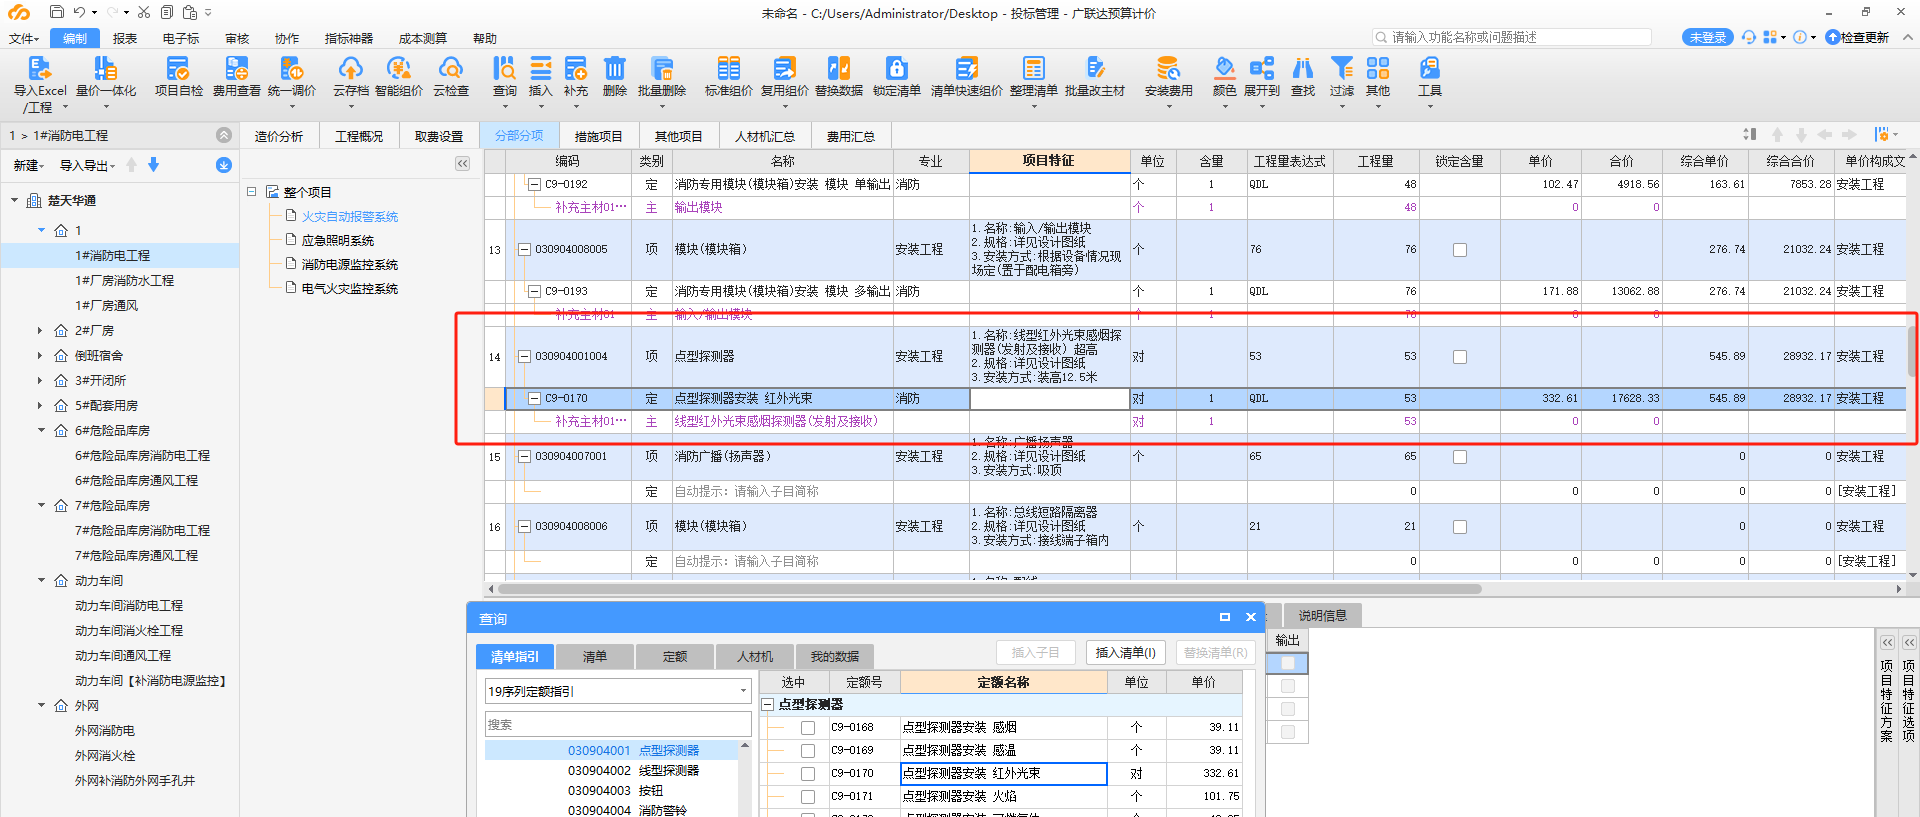Toggle 锁定含量 checkbox for row 030904001004
Image resolution: width=1920 pixels, height=817 pixels.
point(1460,357)
